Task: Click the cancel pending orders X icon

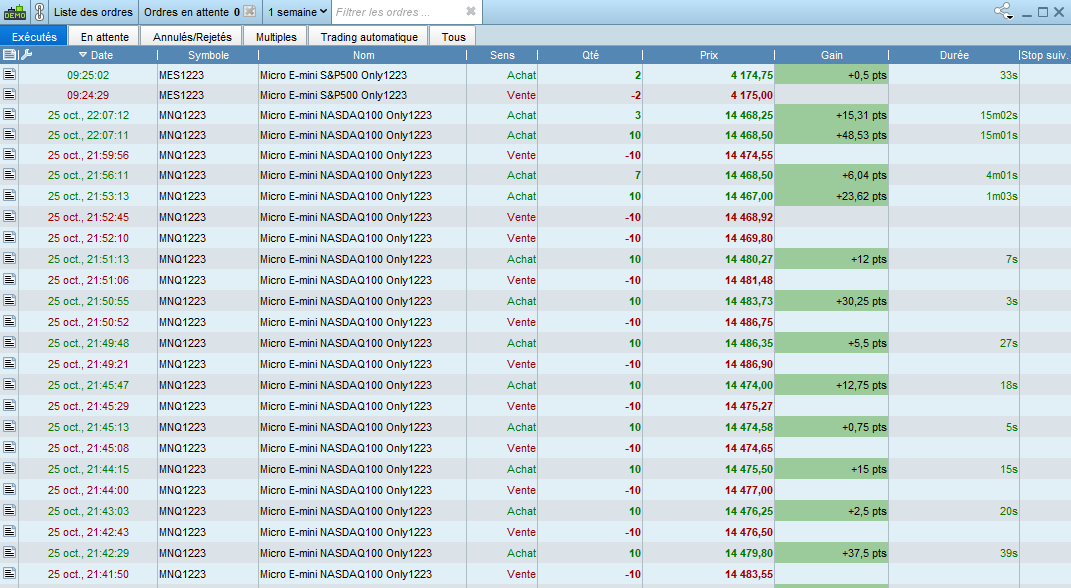Action: pos(250,12)
